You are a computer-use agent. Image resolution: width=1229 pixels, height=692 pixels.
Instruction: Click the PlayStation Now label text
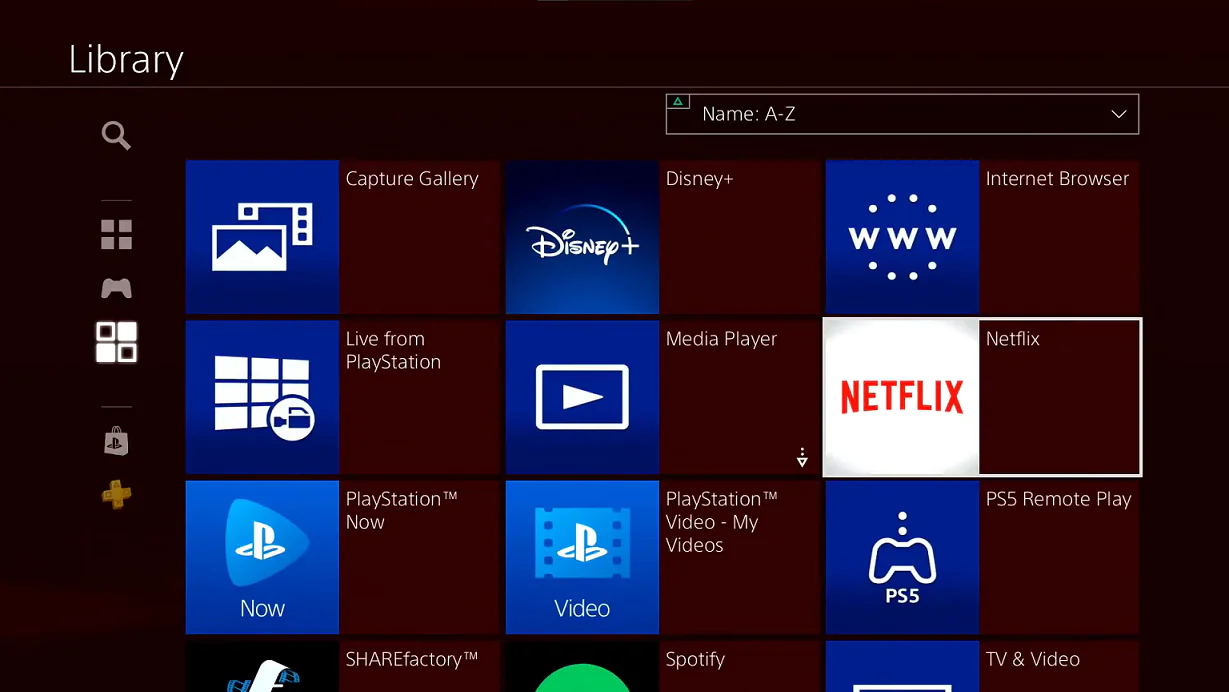coord(401,510)
